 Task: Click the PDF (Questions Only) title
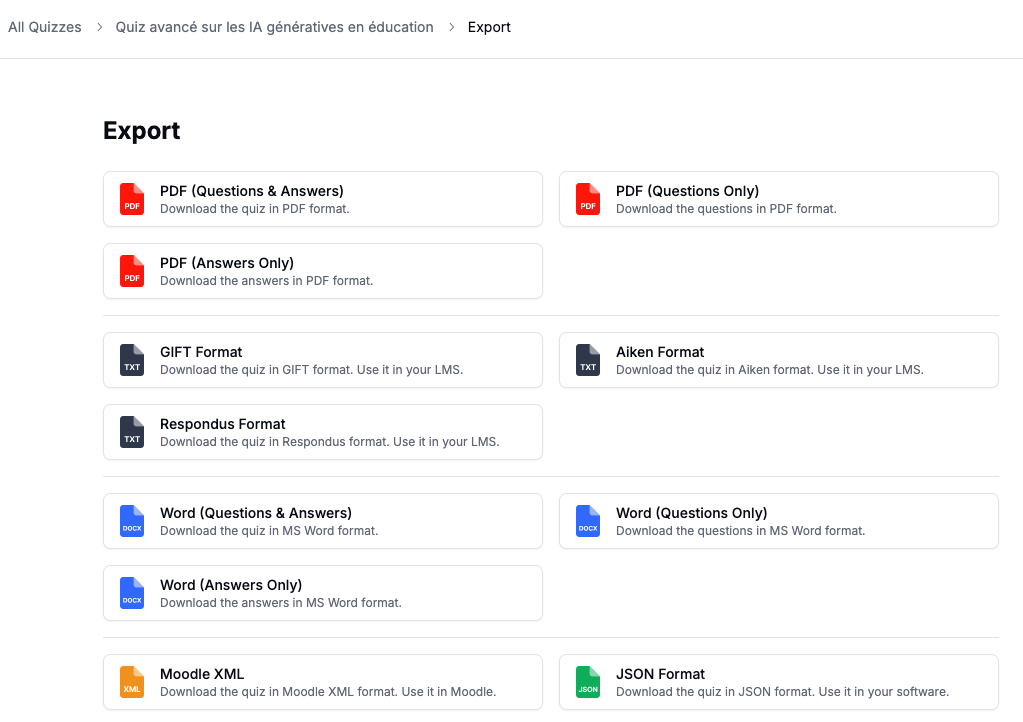tap(687, 191)
